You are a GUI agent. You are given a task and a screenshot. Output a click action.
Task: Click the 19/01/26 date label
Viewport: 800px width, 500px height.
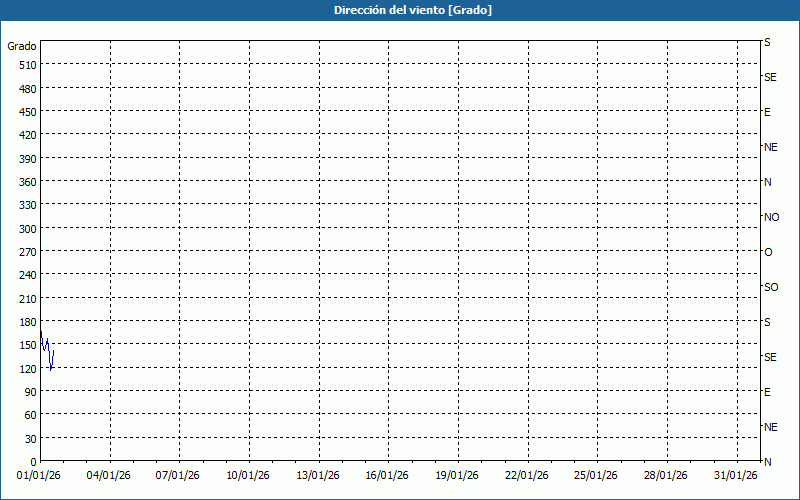[x=457, y=476]
